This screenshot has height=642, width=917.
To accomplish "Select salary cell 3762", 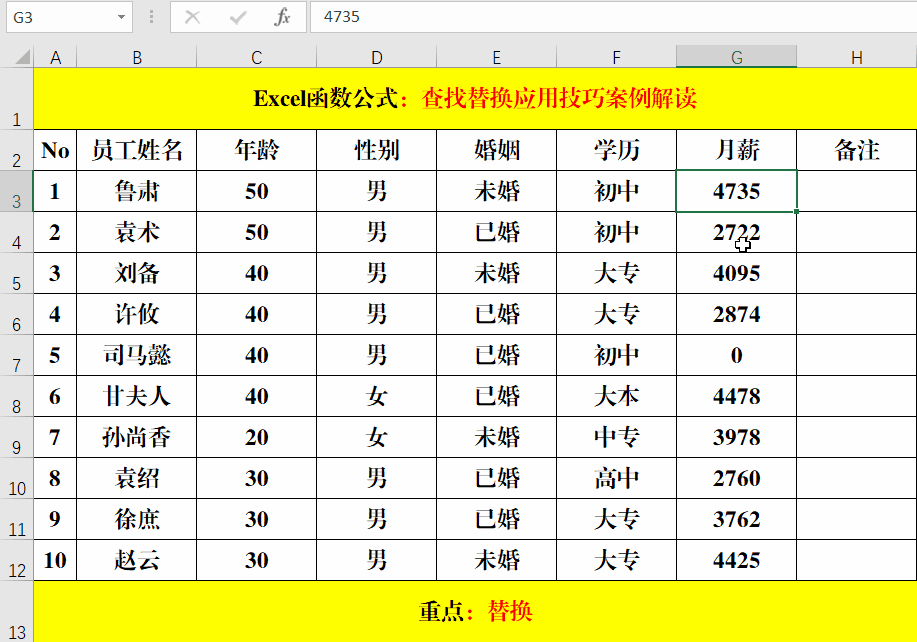I will [x=736, y=519].
